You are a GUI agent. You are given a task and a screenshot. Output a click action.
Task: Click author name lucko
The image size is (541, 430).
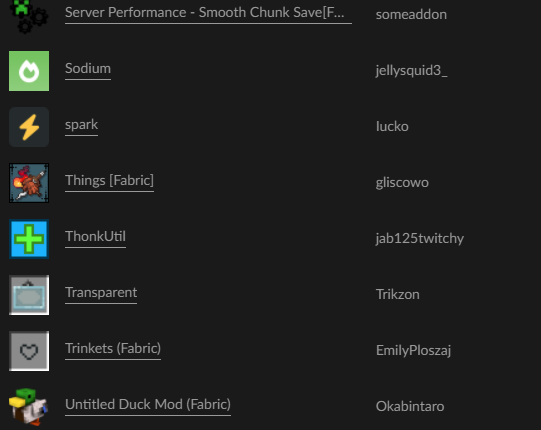pyautogui.click(x=392, y=127)
